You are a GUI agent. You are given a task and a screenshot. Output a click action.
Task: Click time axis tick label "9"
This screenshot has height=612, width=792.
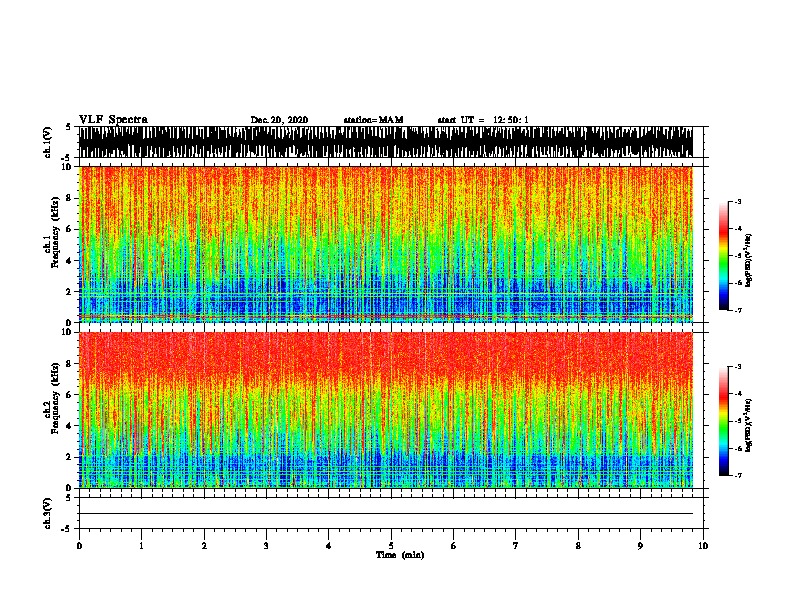tap(640, 546)
